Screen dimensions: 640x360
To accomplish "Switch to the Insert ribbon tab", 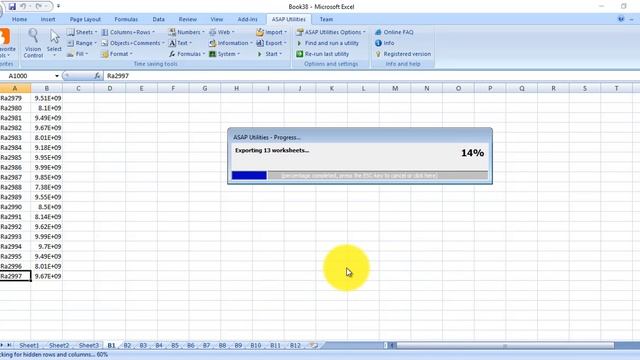I will click(x=48, y=19).
